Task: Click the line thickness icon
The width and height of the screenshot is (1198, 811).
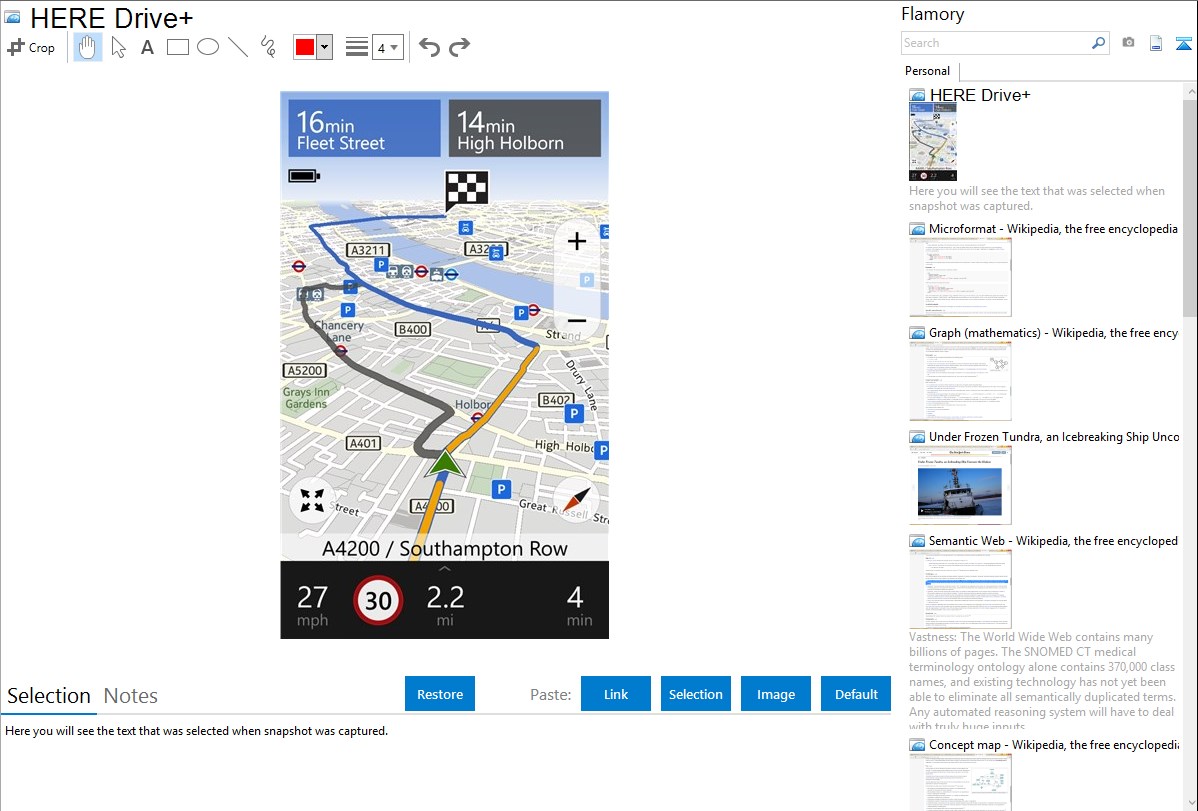Action: [x=357, y=47]
